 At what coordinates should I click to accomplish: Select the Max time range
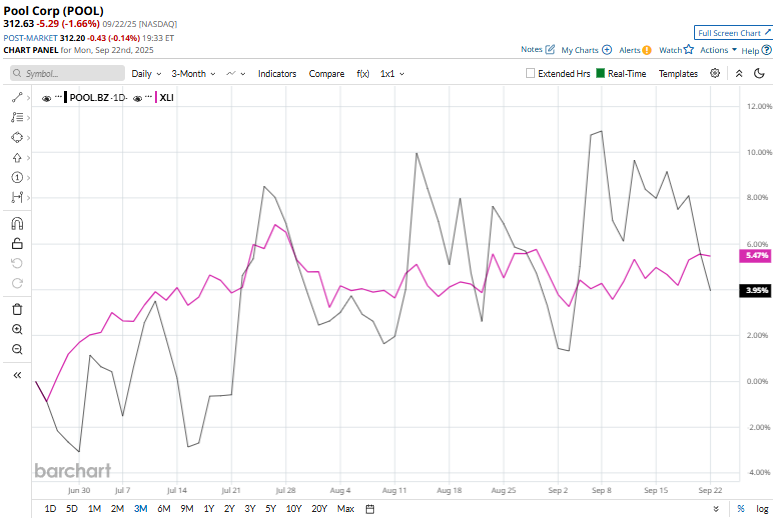pyautogui.click(x=346, y=509)
